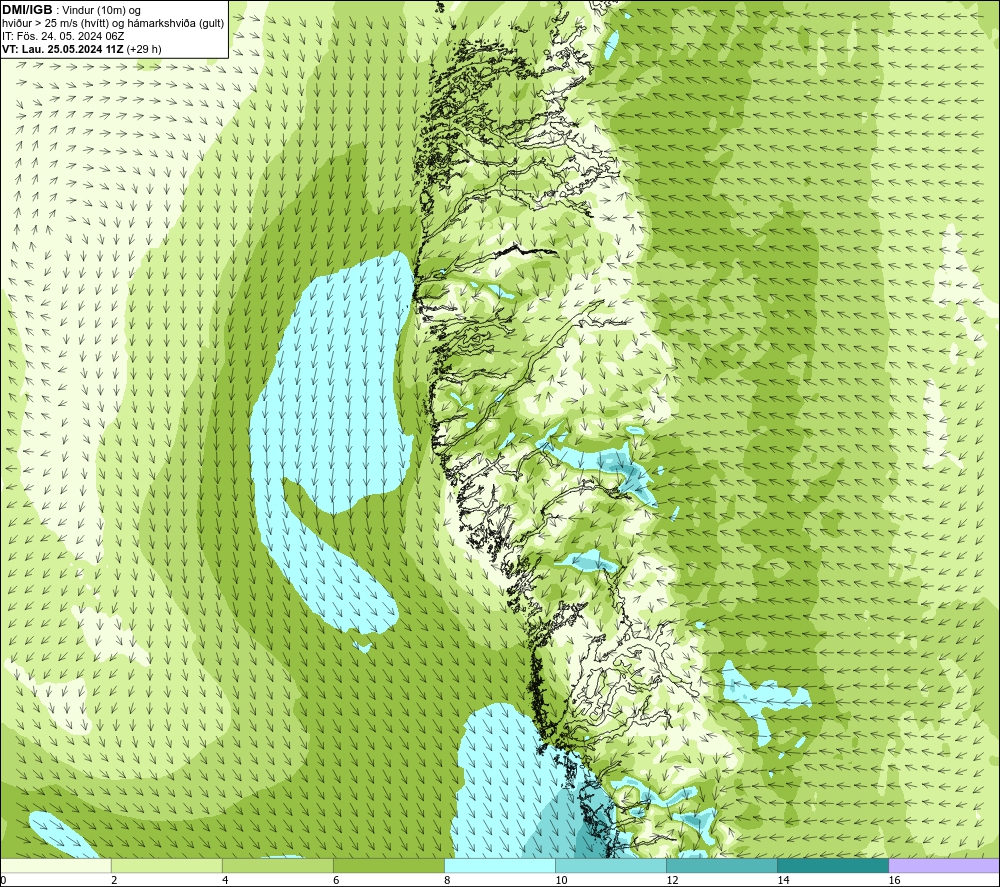Click the legend tick label '8'

pos(447,880)
